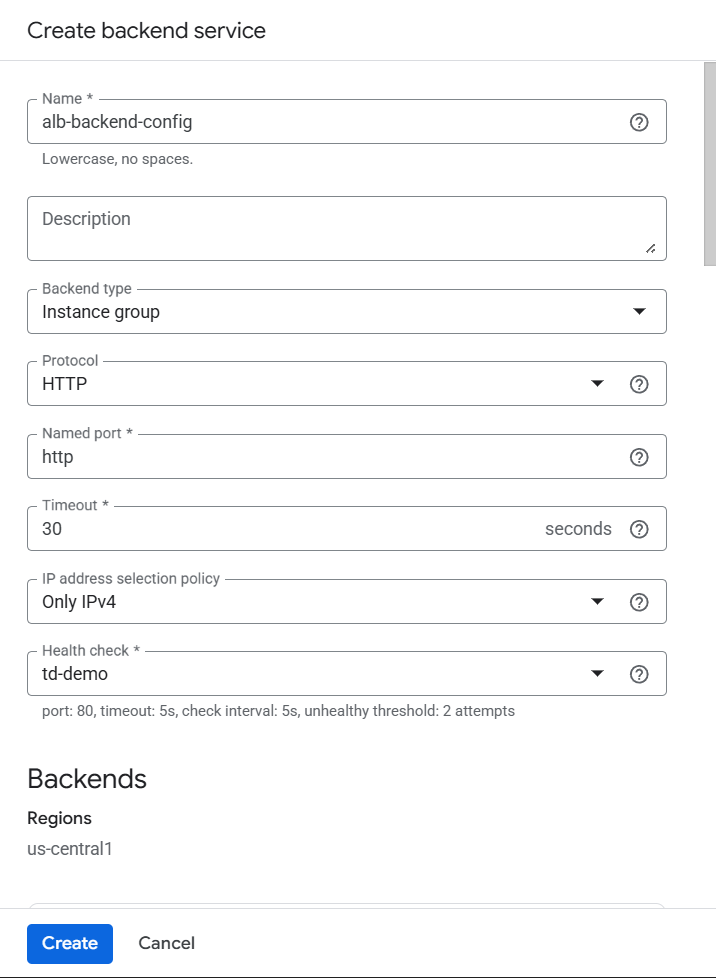The height and width of the screenshot is (978, 716).
Task: Open the Health check td-demo dropdown
Action: (320, 674)
